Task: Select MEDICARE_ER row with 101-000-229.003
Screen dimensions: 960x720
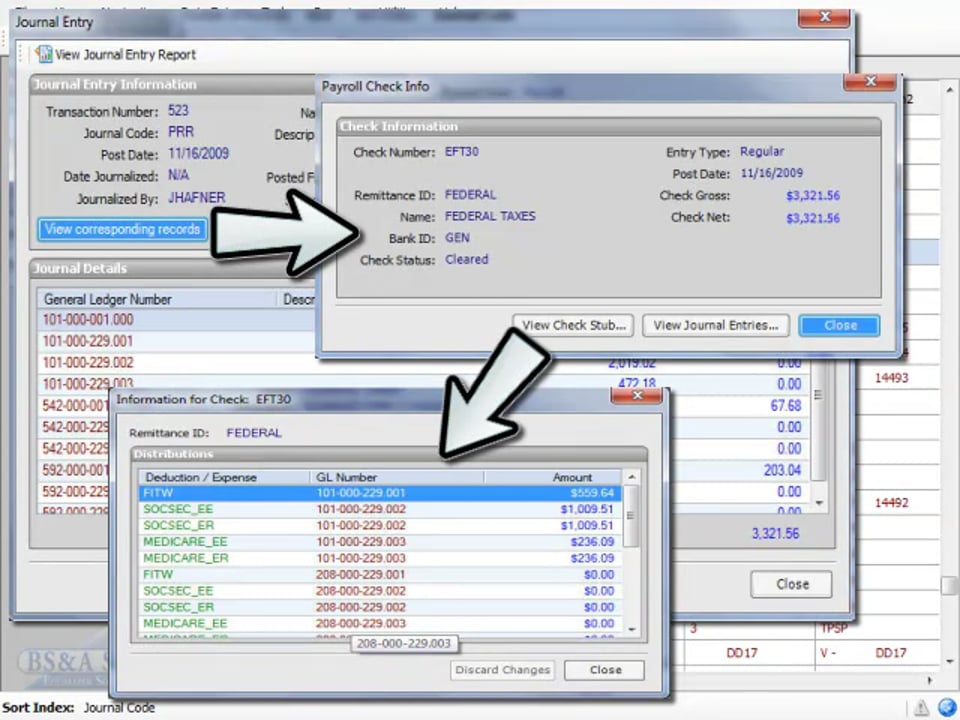Action: click(x=380, y=558)
